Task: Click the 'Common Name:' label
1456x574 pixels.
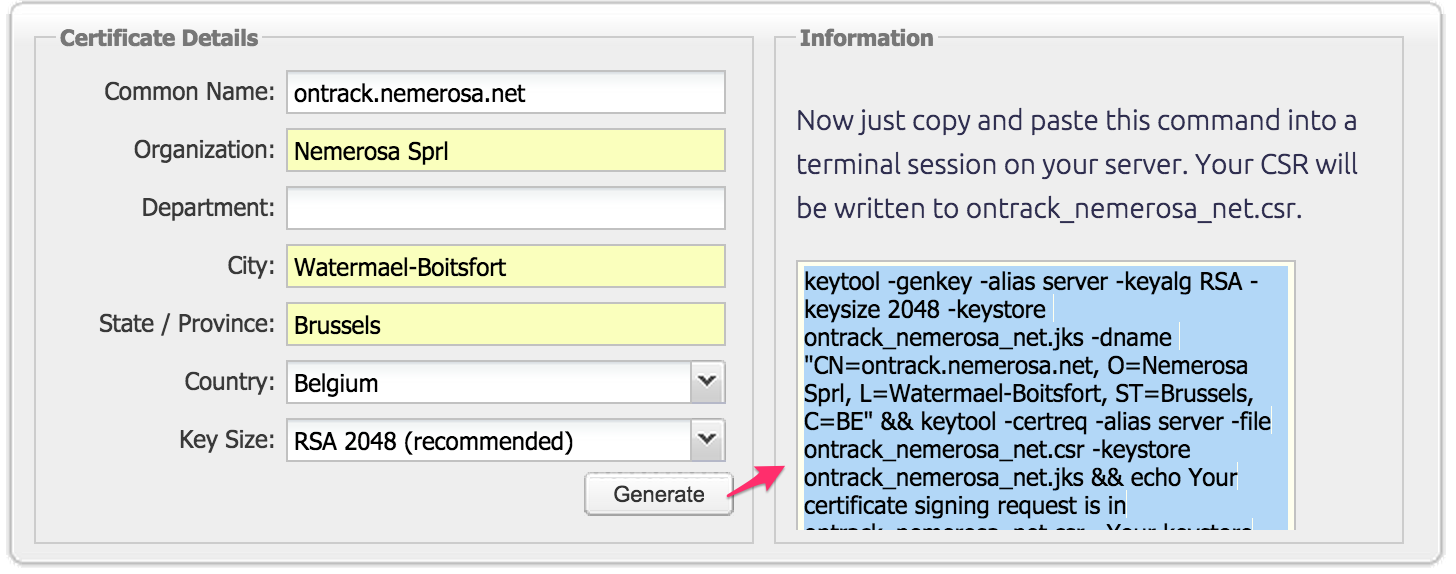Action: tap(189, 92)
